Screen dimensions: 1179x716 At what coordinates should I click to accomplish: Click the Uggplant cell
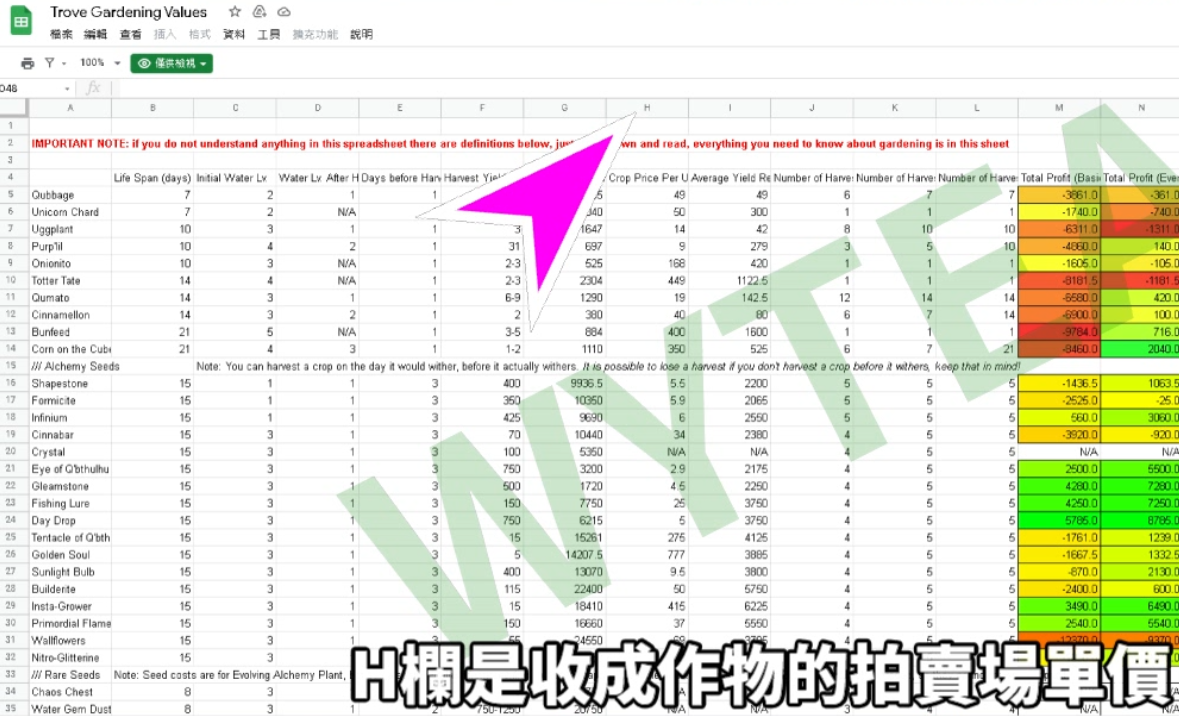70,229
